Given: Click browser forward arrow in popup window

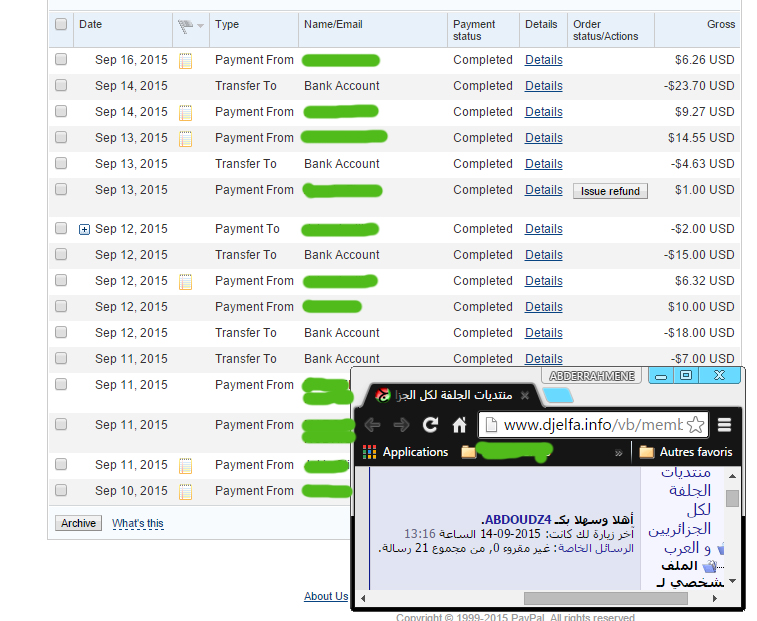Looking at the screenshot, I should [x=401, y=425].
